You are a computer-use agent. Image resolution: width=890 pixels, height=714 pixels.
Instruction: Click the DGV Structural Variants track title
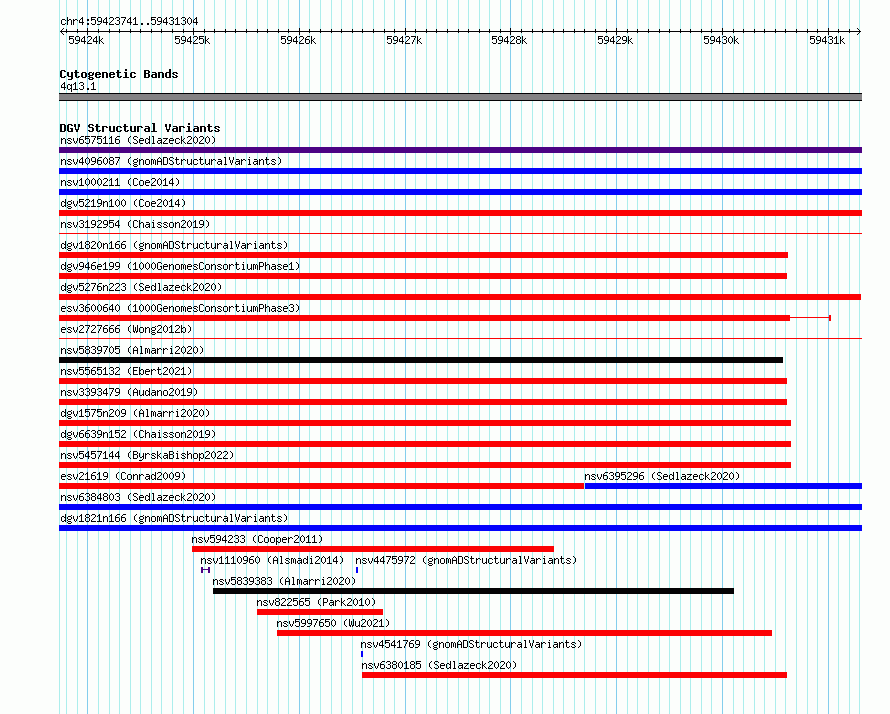tap(140, 128)
